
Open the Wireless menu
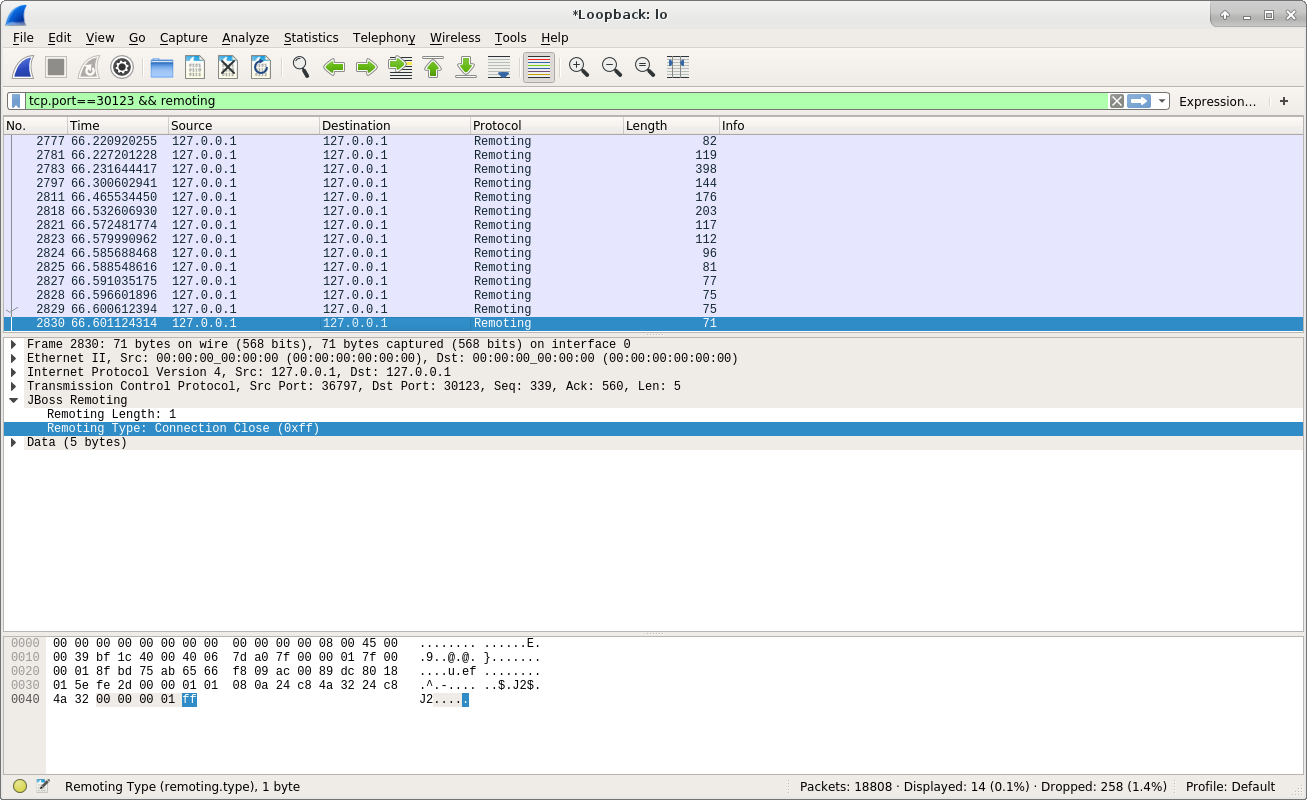click(x=455, y=38)
